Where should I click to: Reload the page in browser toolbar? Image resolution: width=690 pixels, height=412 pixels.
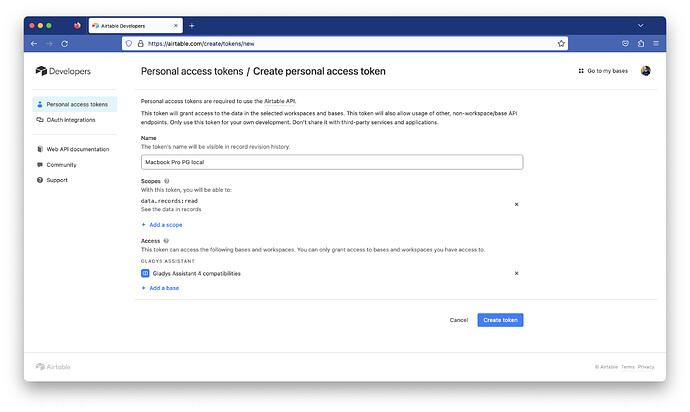(65, 44)
